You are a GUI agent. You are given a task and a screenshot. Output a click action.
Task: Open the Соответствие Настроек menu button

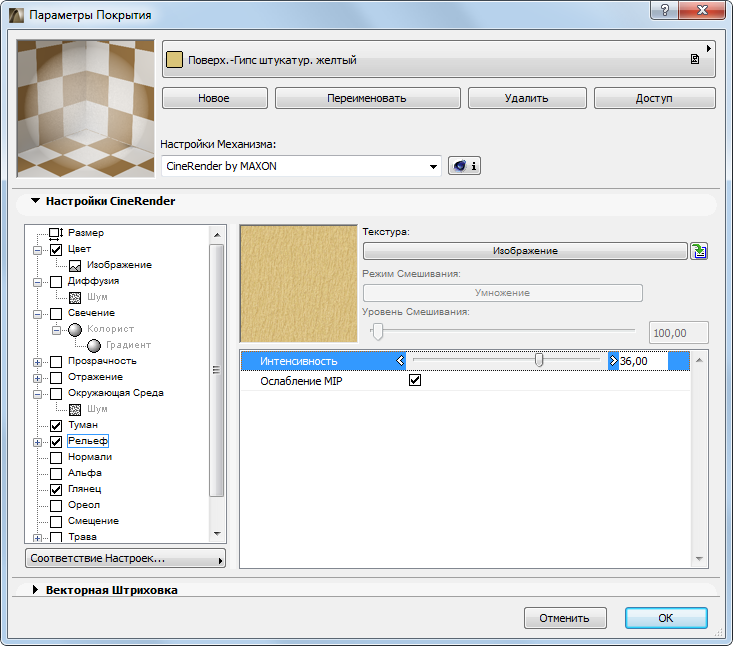click(125, 559)
